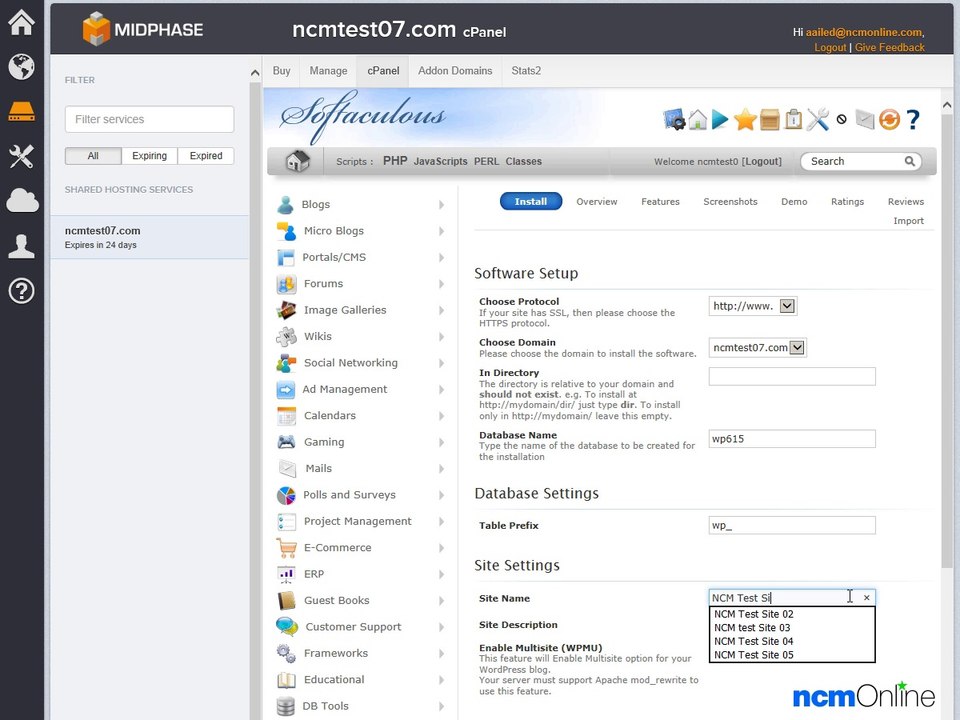Collapse the services filter panel chevron
This screenshot has height=720, width=960.
[255, 73]
